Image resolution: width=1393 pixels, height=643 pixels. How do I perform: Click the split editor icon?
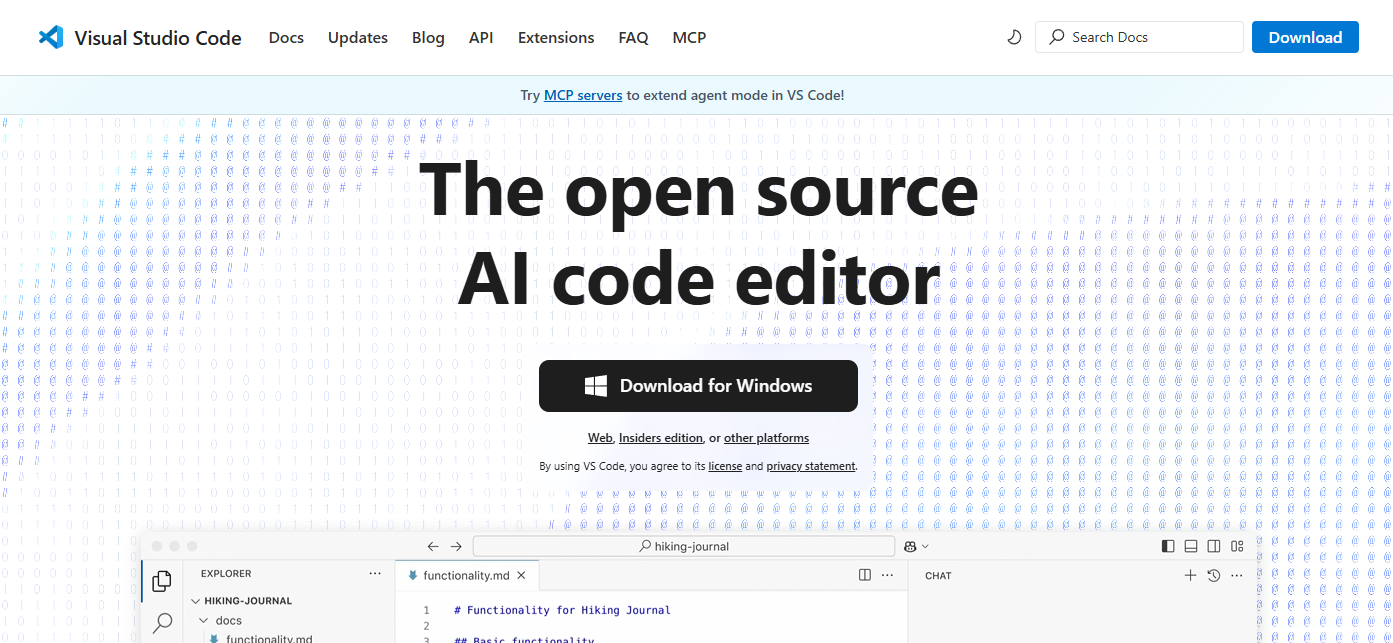(865, 575)
